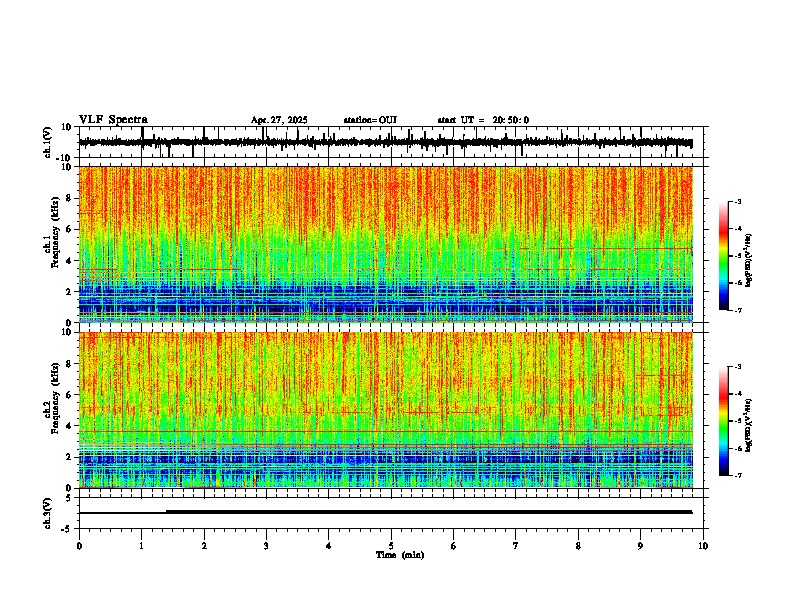
Task: Click the ch.3 trace step near 1.4 minutes
Action: (x=166, y=512)
